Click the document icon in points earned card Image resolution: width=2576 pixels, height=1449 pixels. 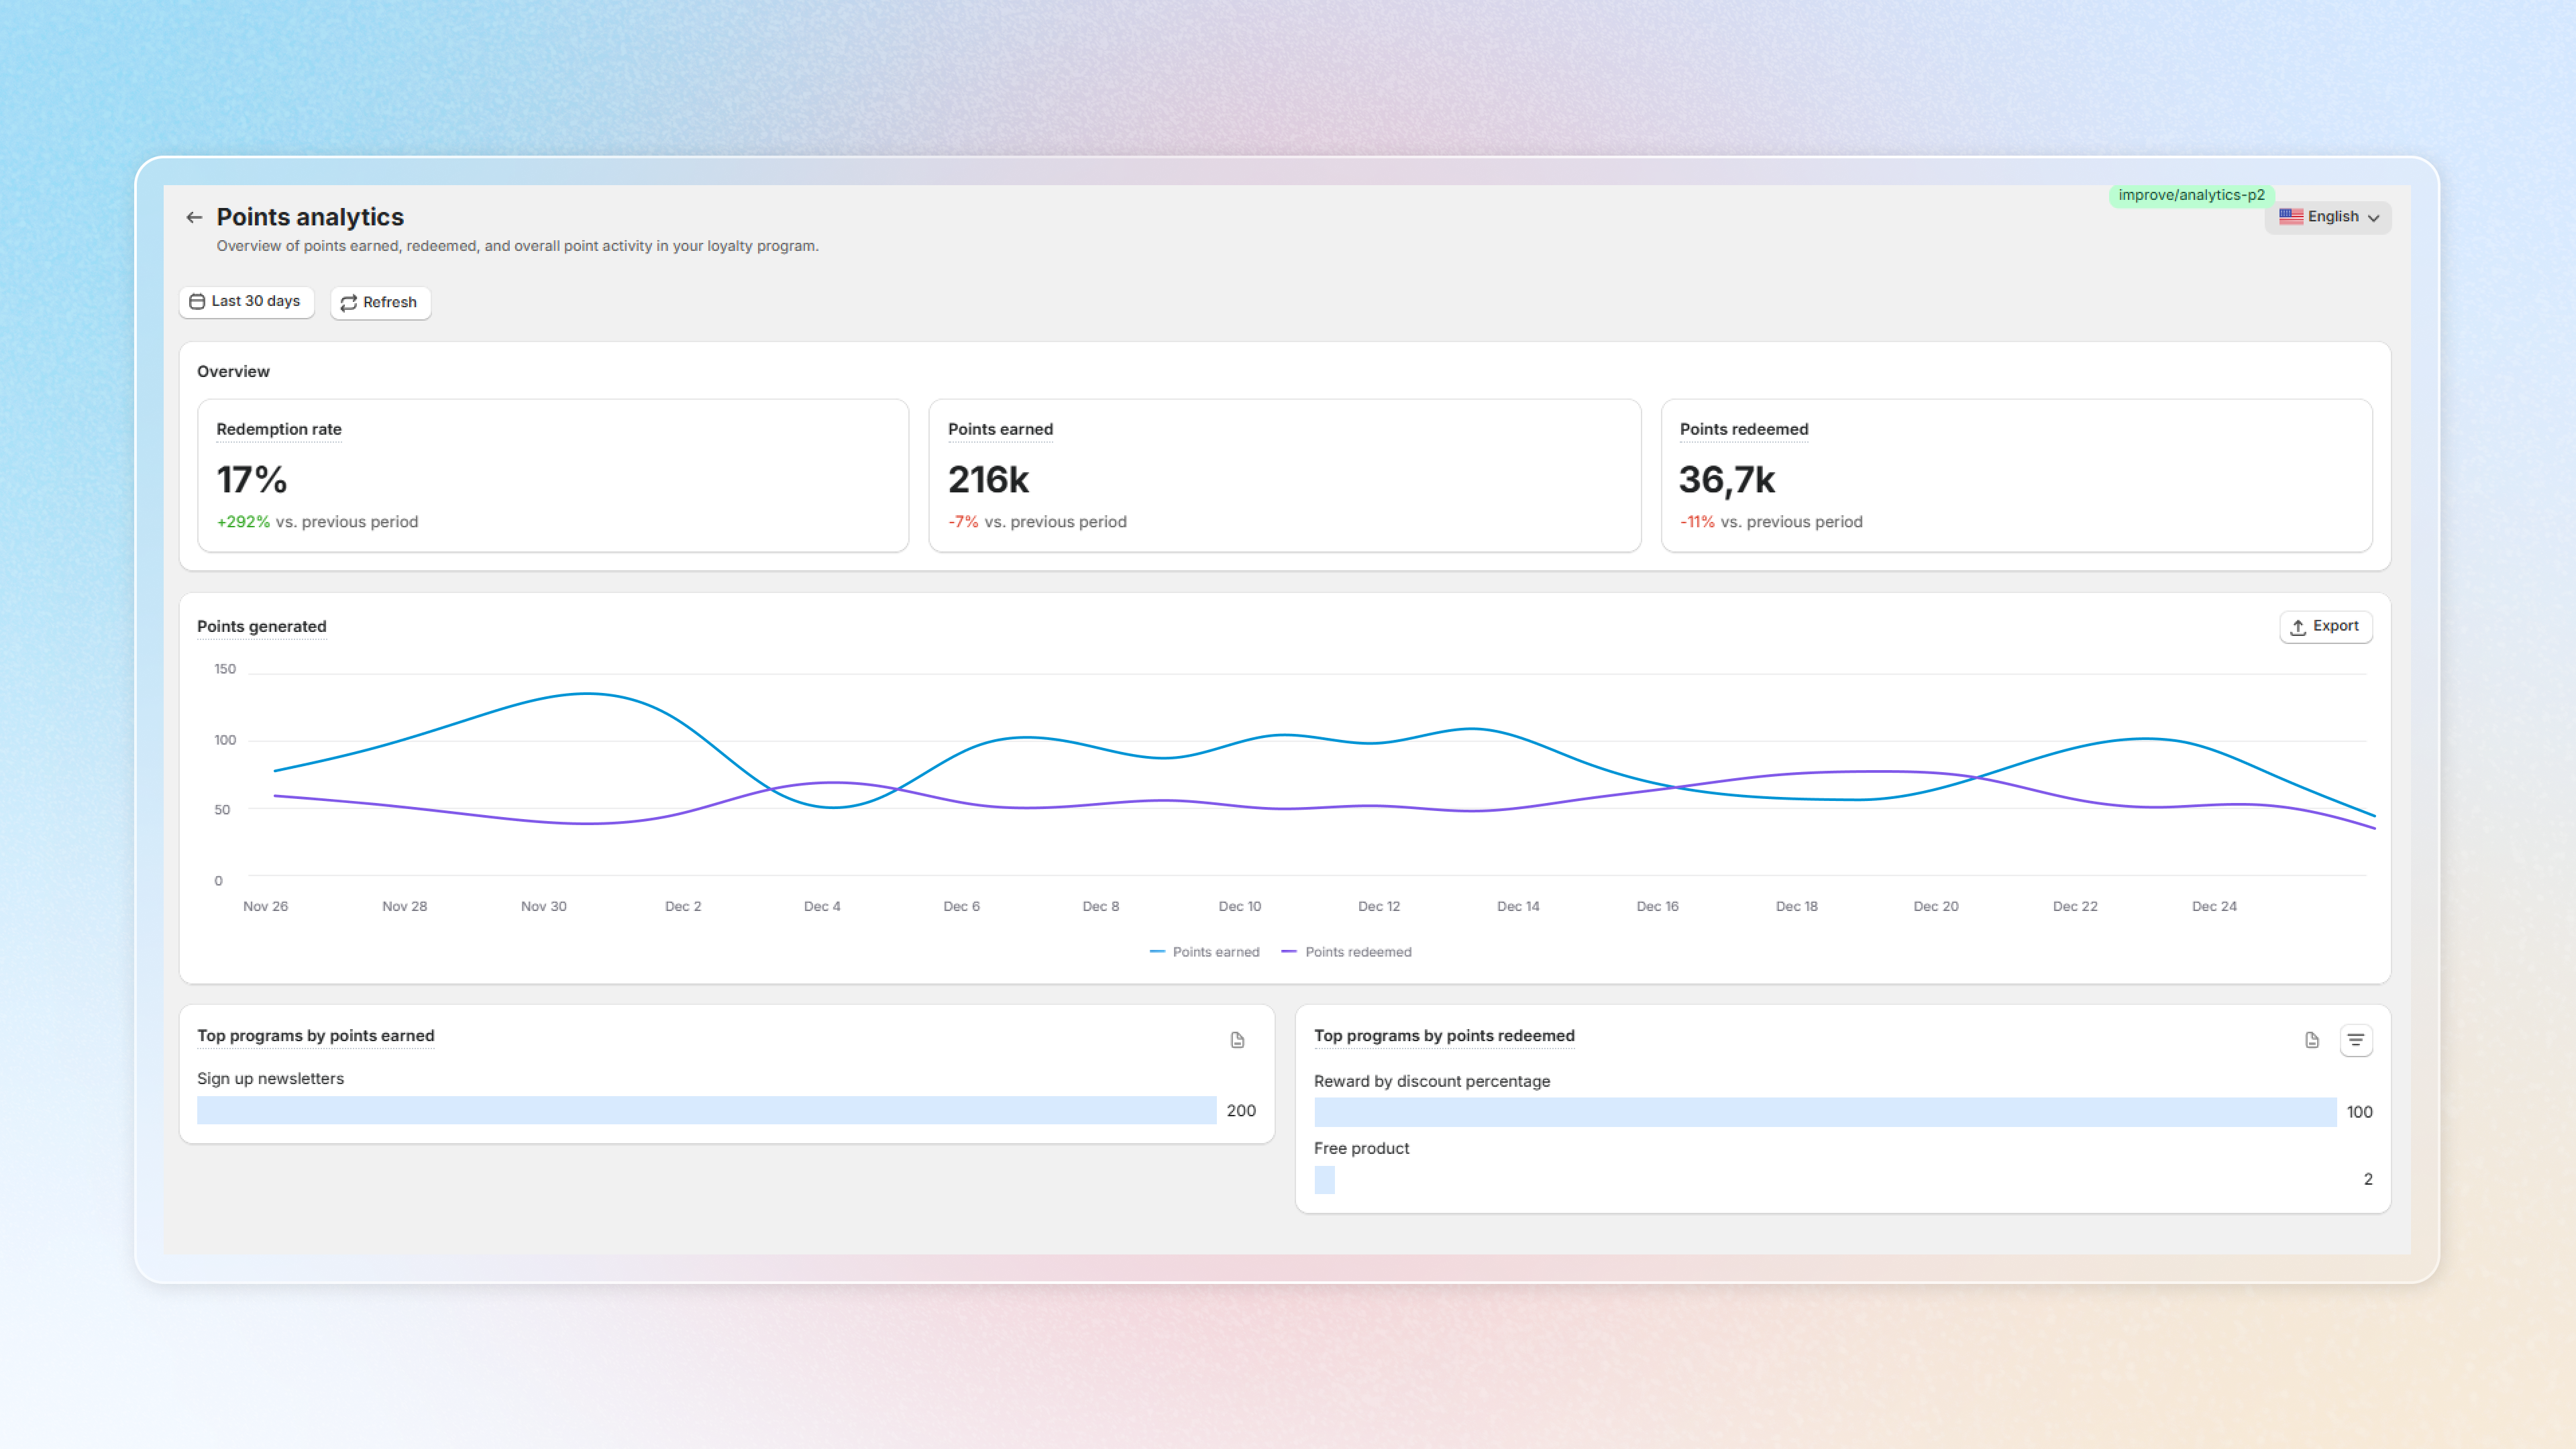click(x=1237, y=1040)
